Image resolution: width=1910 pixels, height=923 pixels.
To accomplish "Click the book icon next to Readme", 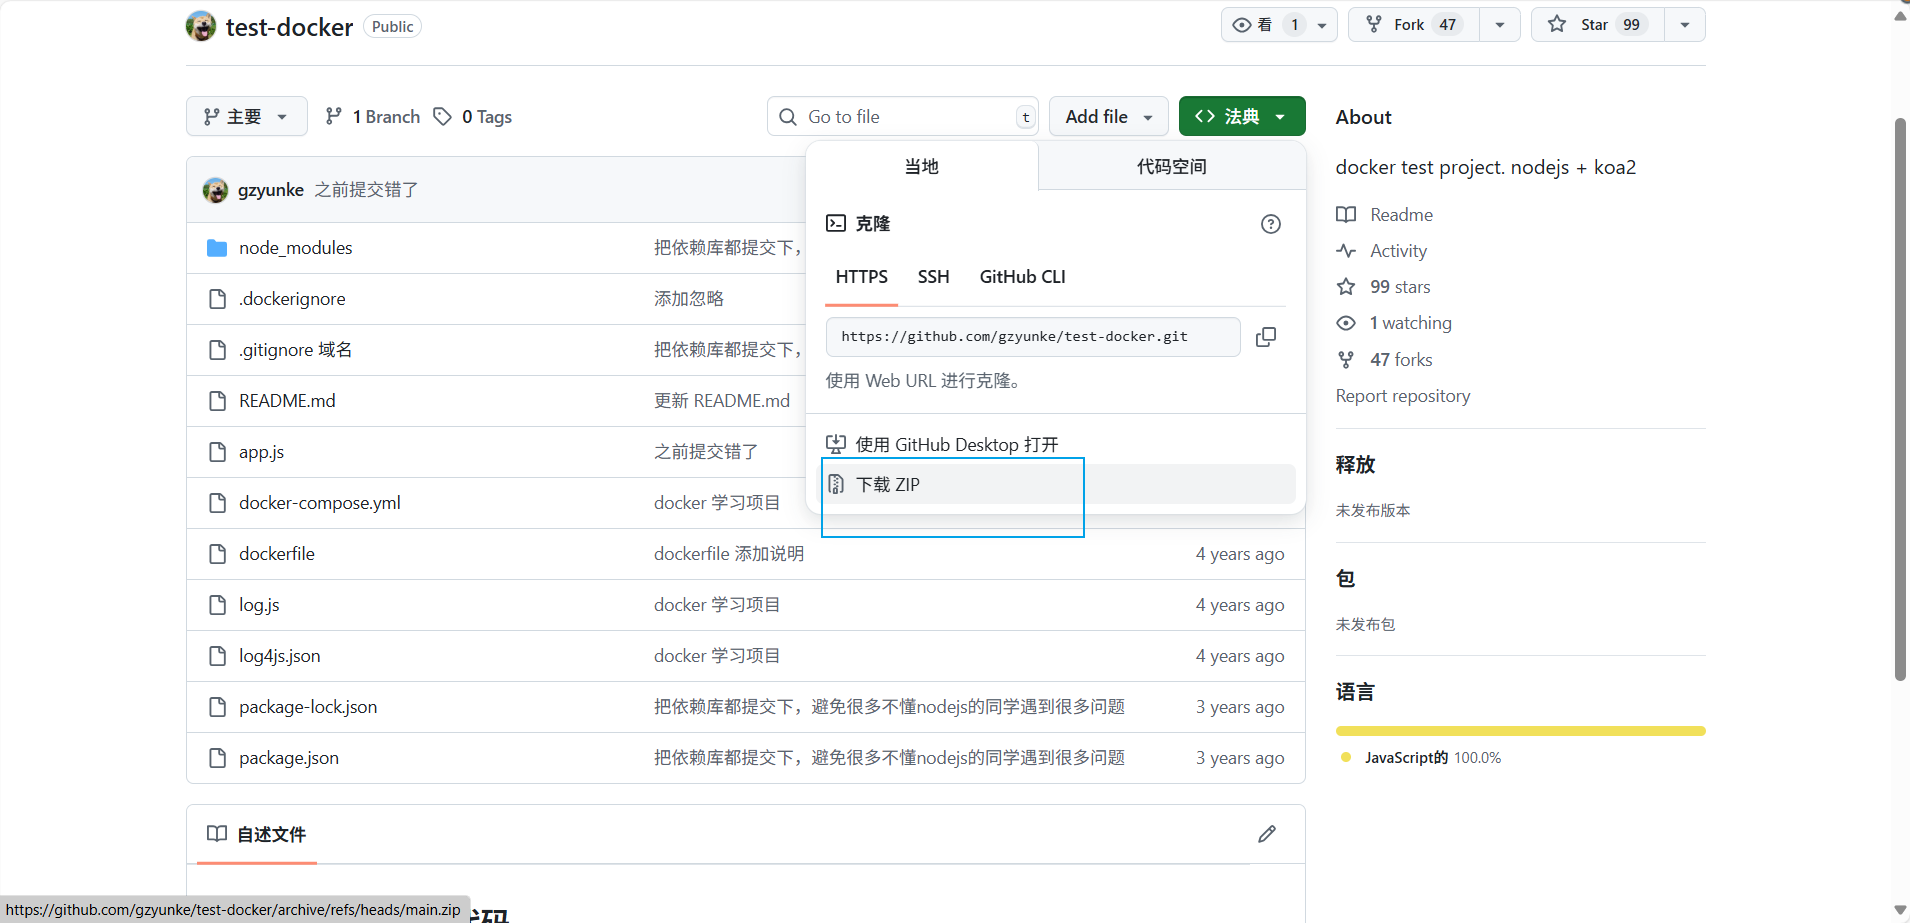I will [x=1346, y=215].
